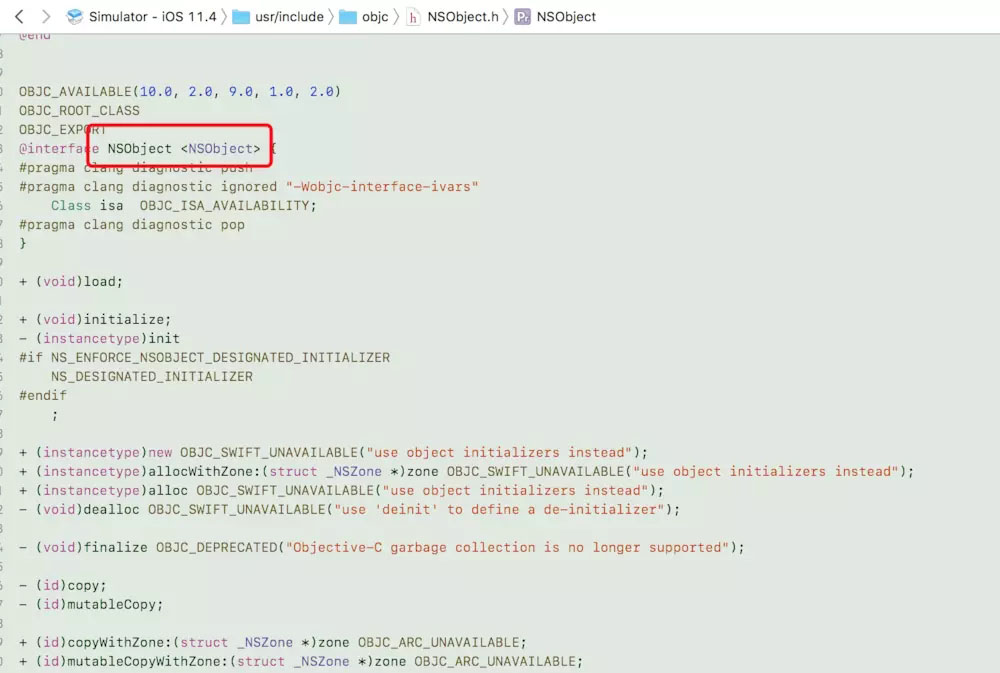The image size is (1000, 673).
Task: Click "Objective-C garbage collection is no longer supported" string
Action: click(507, 547)
